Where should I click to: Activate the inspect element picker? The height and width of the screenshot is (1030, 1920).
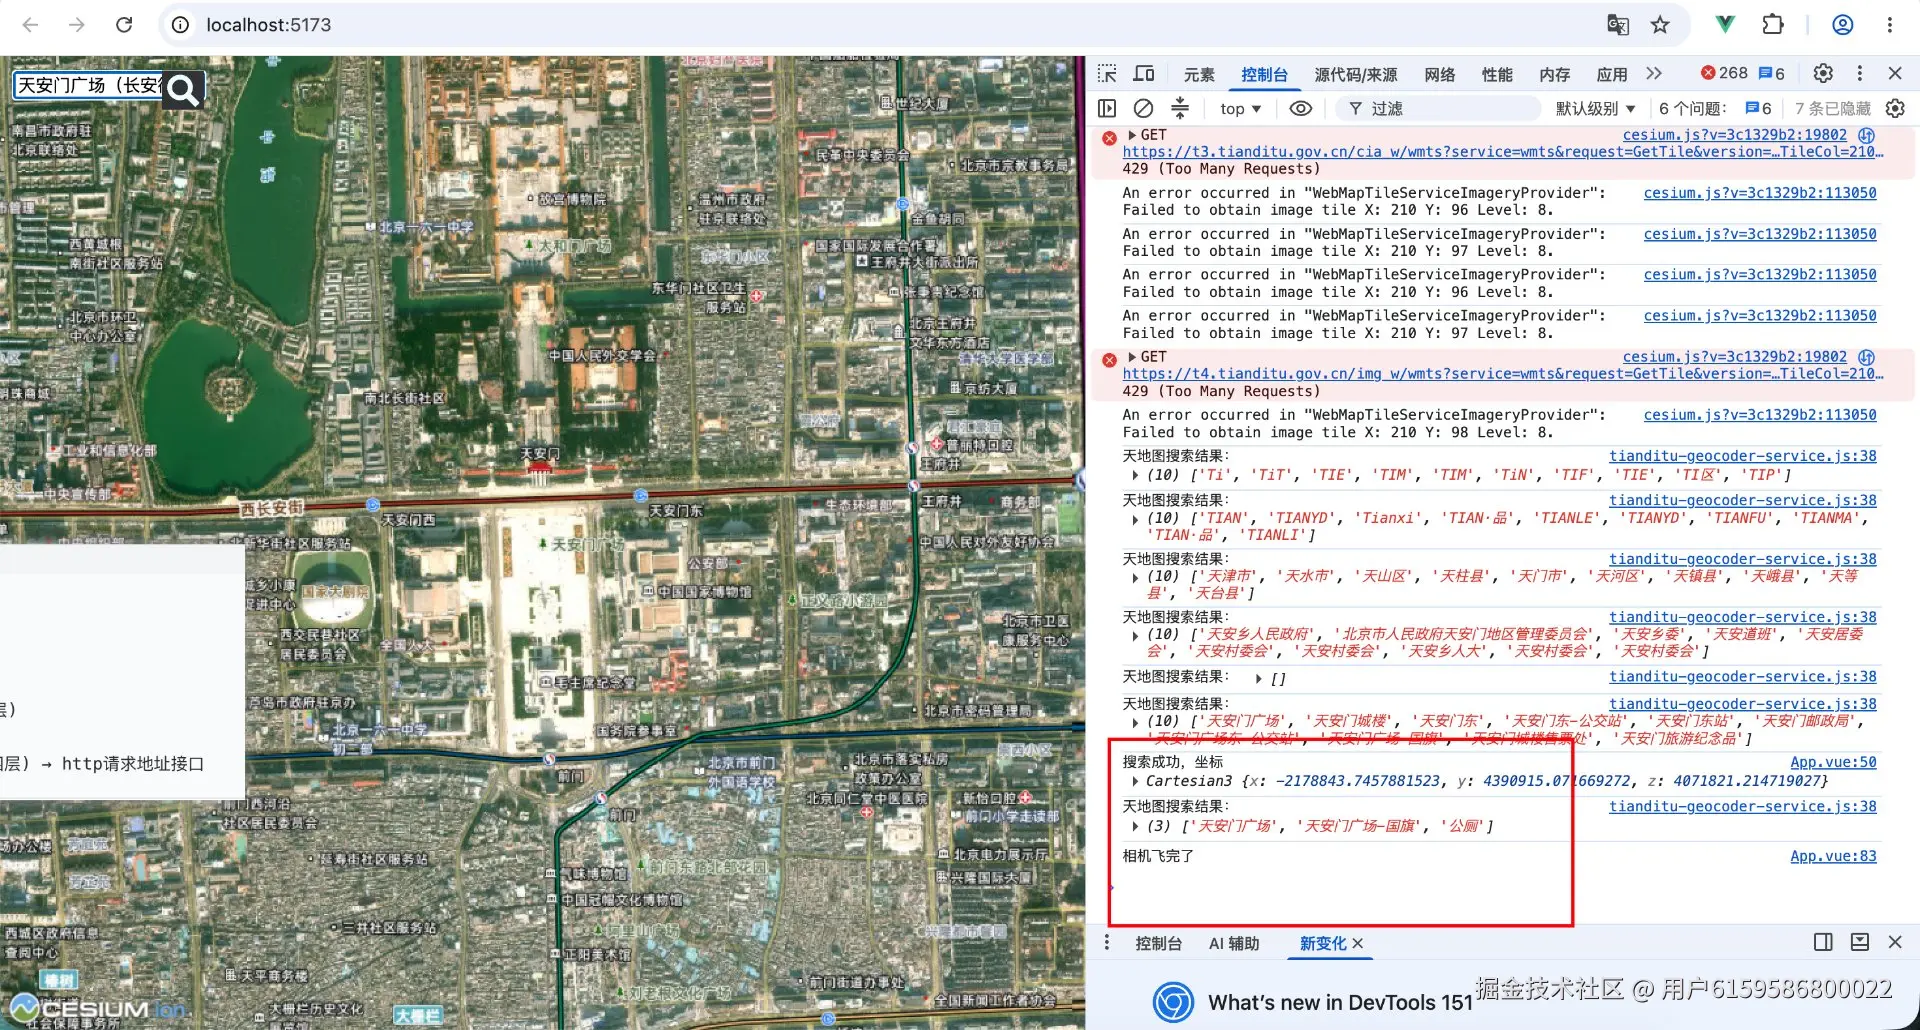click(x=1107, y=74)
